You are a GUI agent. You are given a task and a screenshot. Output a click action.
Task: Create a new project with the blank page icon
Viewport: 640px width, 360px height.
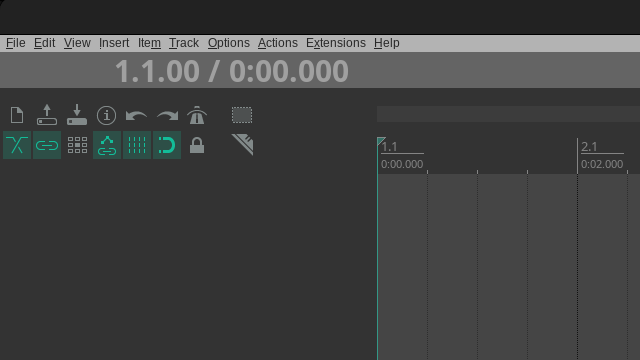pos(17,115)
